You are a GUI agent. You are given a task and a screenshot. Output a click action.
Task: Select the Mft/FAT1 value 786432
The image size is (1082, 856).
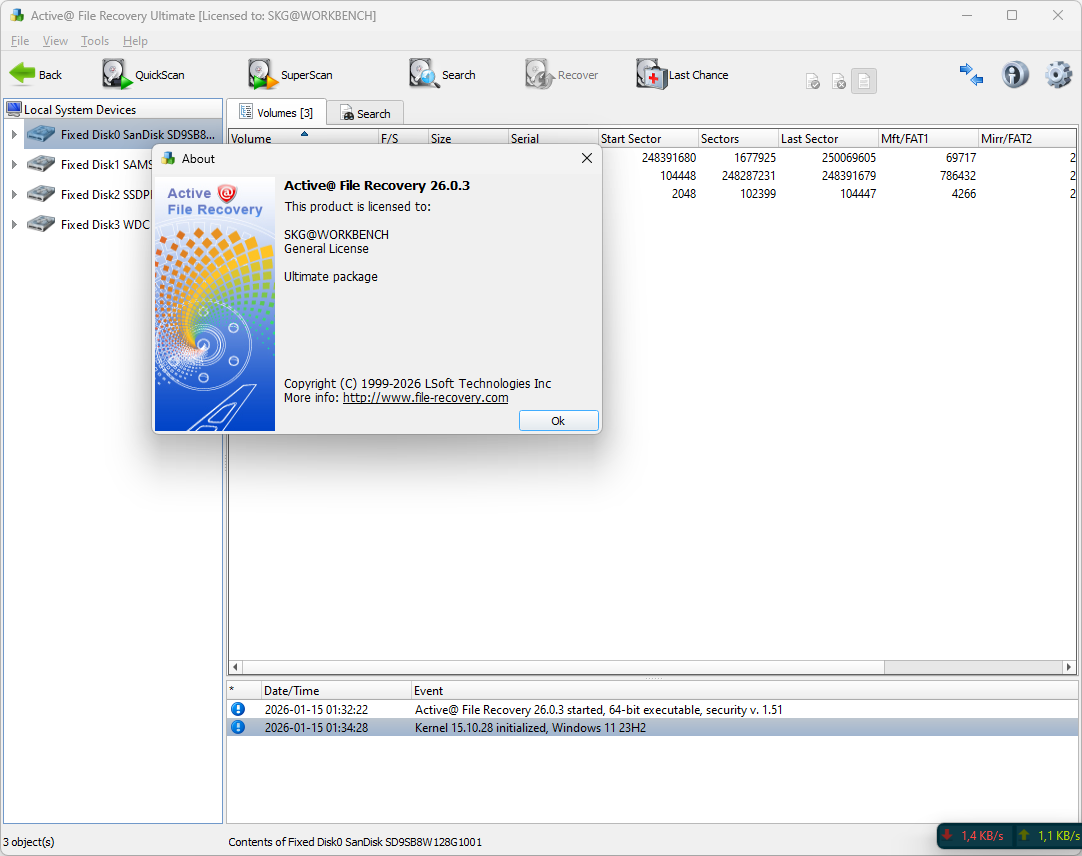pos(958,175)
